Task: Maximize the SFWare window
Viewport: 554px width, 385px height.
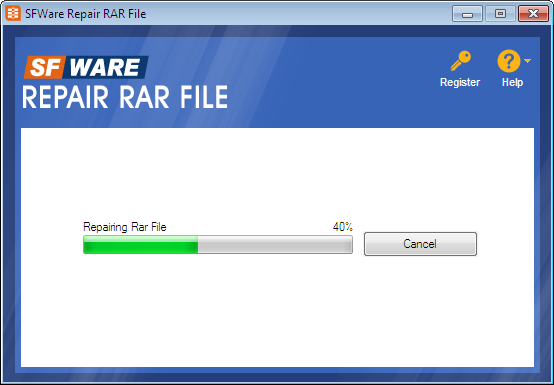Action: pyautogui.click(x=500, y=14)
